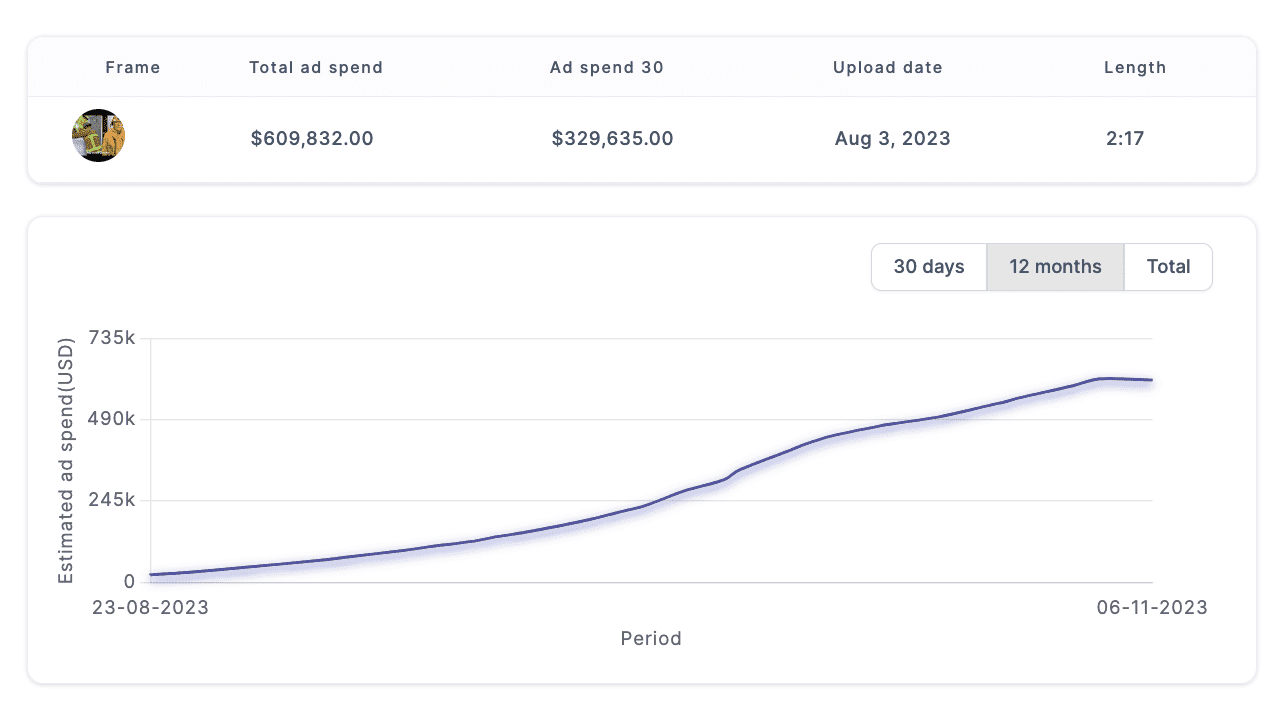Select the 30 days range tab
This screenshot has width=1286, height=706.
929,267
